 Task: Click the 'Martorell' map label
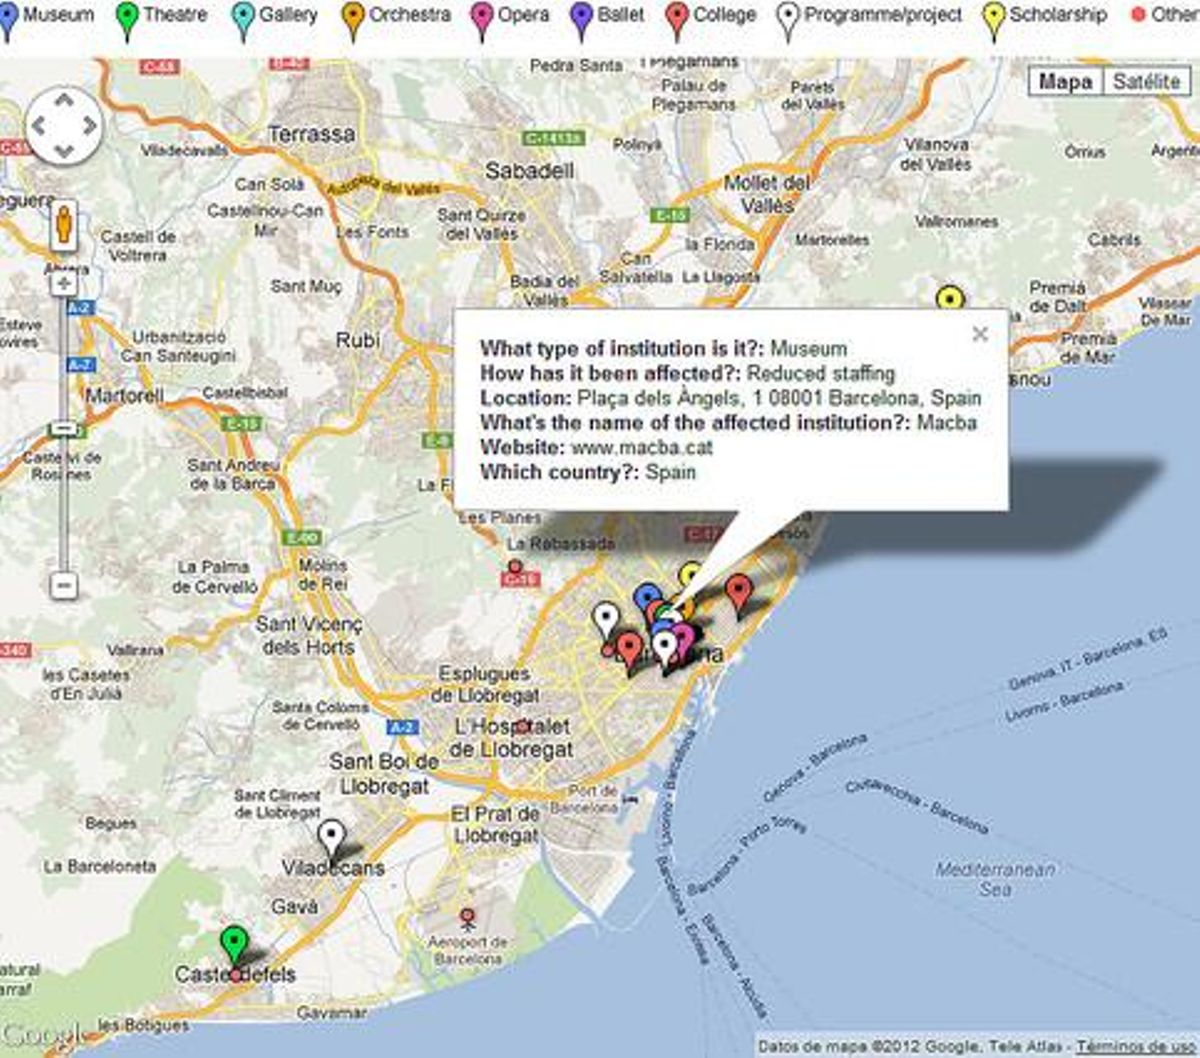(124, 395)
